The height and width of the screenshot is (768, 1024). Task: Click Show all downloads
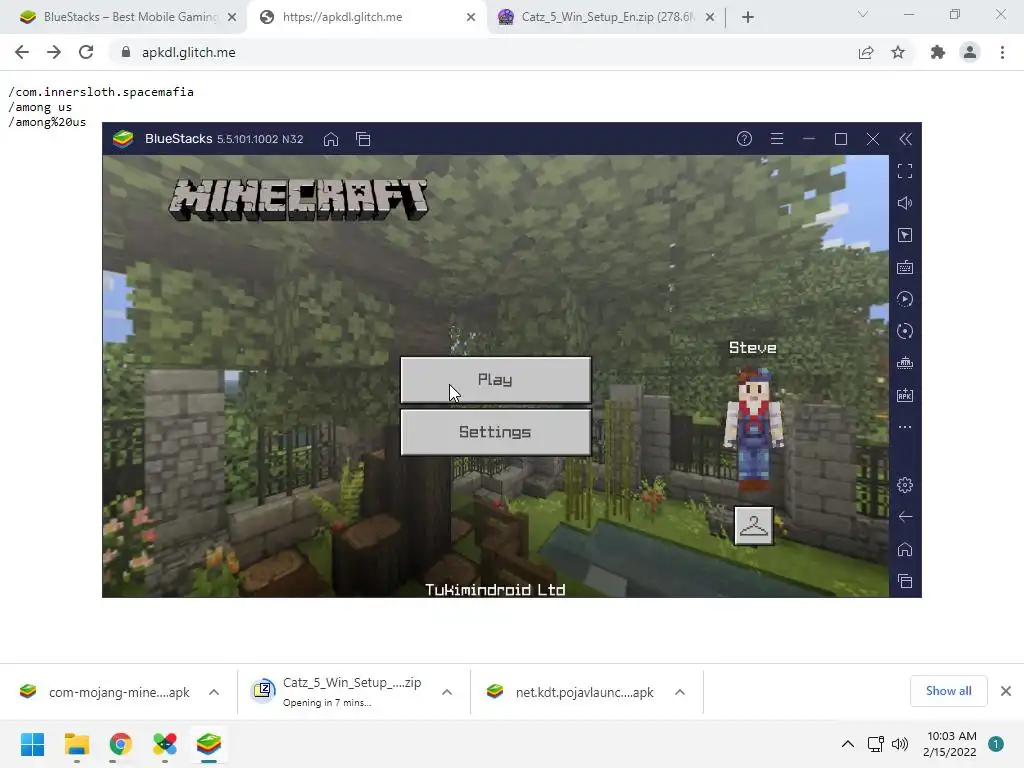(948, 691)
